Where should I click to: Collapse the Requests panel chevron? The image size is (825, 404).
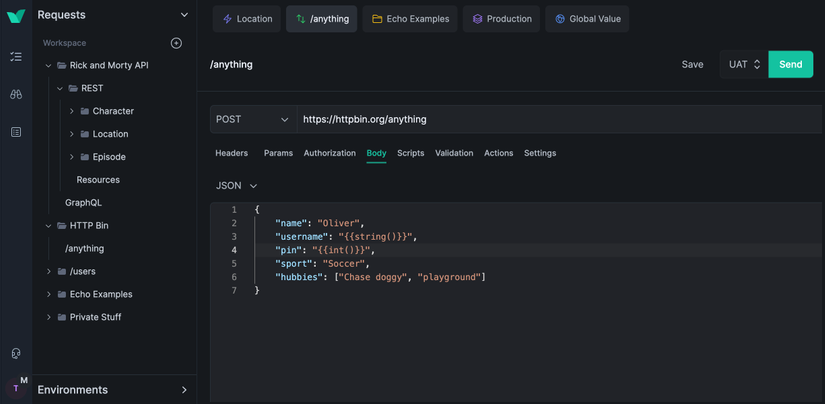coord(184,15)
